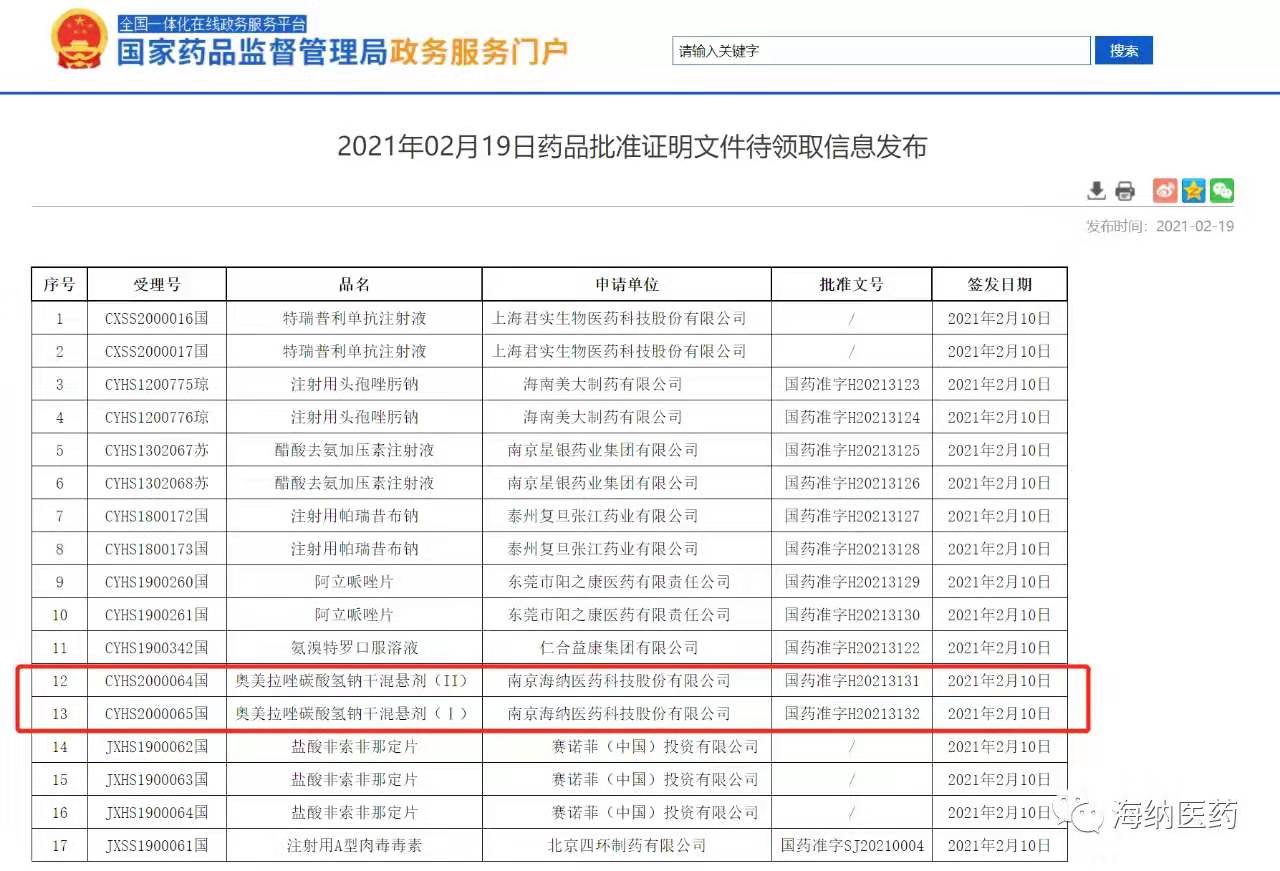Viewport: 1280px width, 871px height.
Task: Click the 品名 column header
Action: point(354,285)
